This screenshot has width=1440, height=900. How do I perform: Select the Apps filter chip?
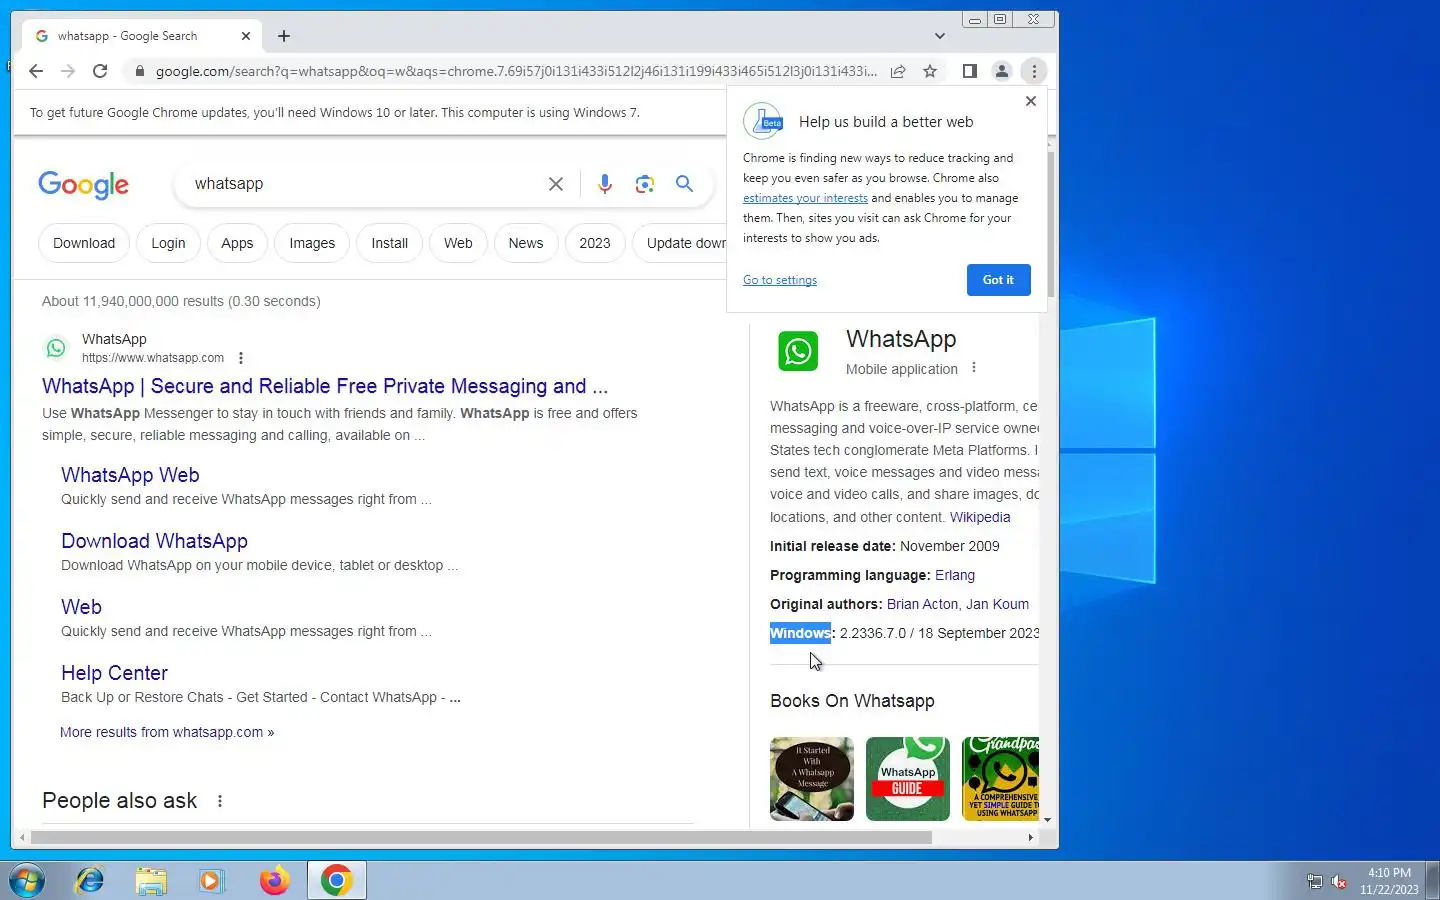237,243
